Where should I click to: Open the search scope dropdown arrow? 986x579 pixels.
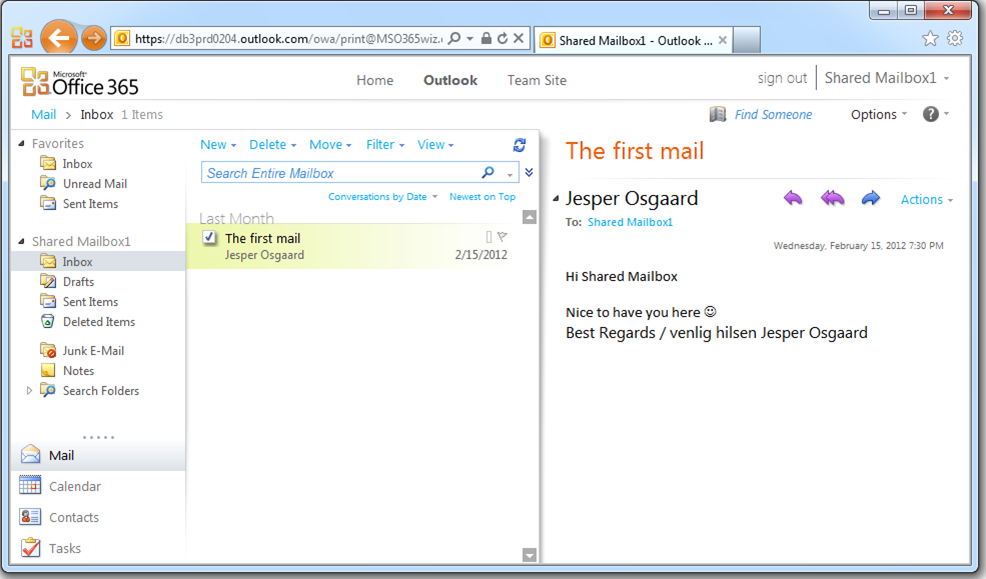(x=510, y=174)
